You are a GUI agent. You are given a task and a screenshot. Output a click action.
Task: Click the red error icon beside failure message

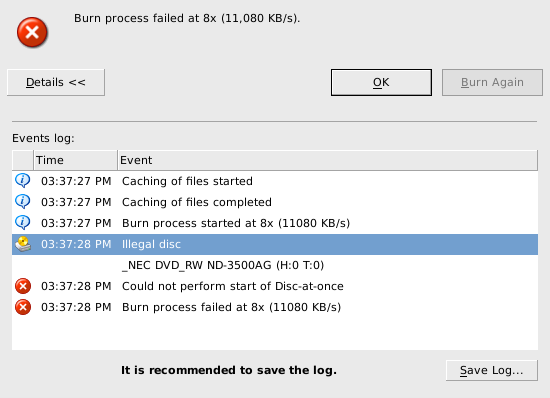click(32, 33)
